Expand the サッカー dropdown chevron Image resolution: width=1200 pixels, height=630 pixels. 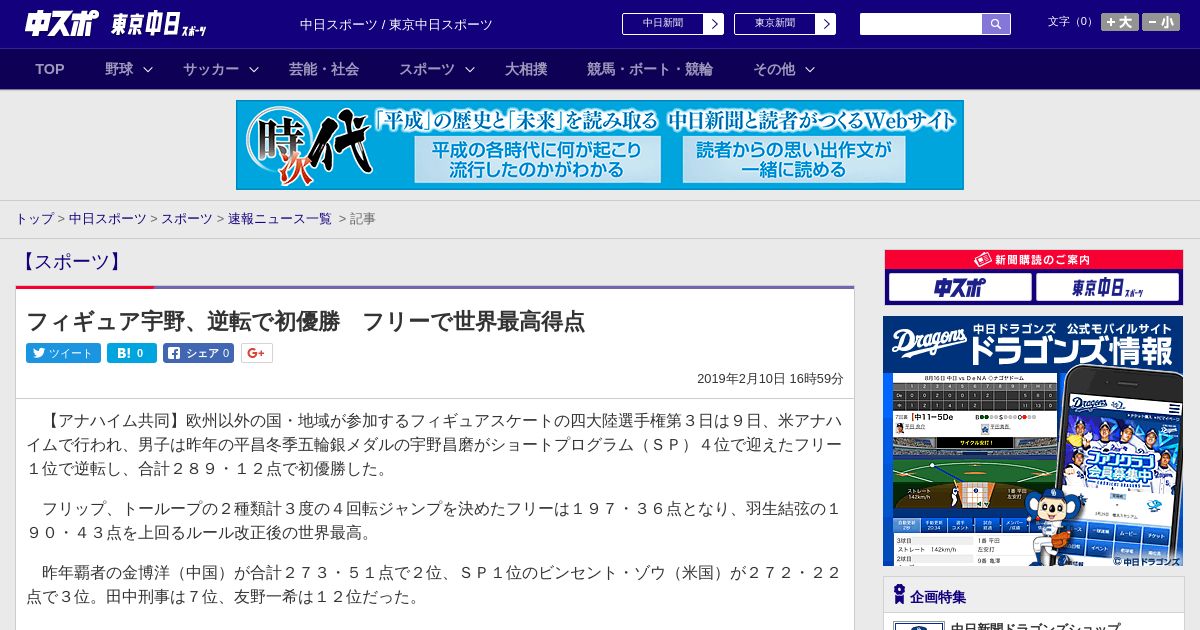(x=254, y=69)
